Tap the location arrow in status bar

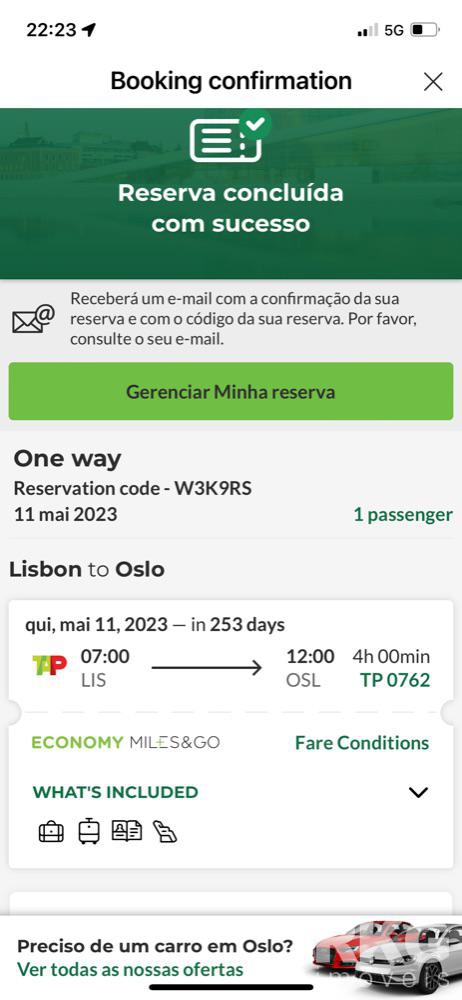[89, 29]
